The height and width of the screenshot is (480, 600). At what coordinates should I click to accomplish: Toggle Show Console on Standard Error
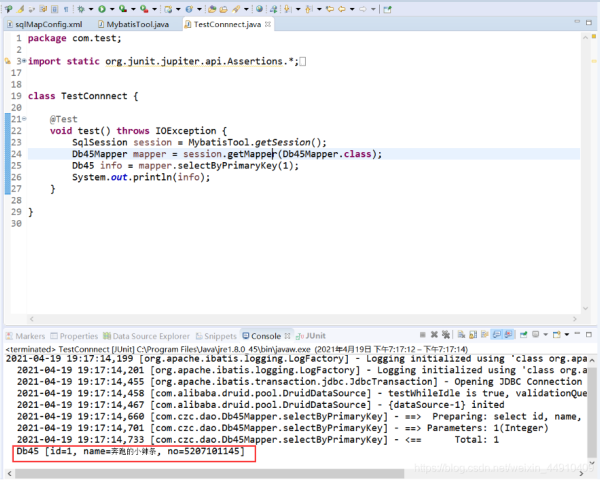(509, 335)
